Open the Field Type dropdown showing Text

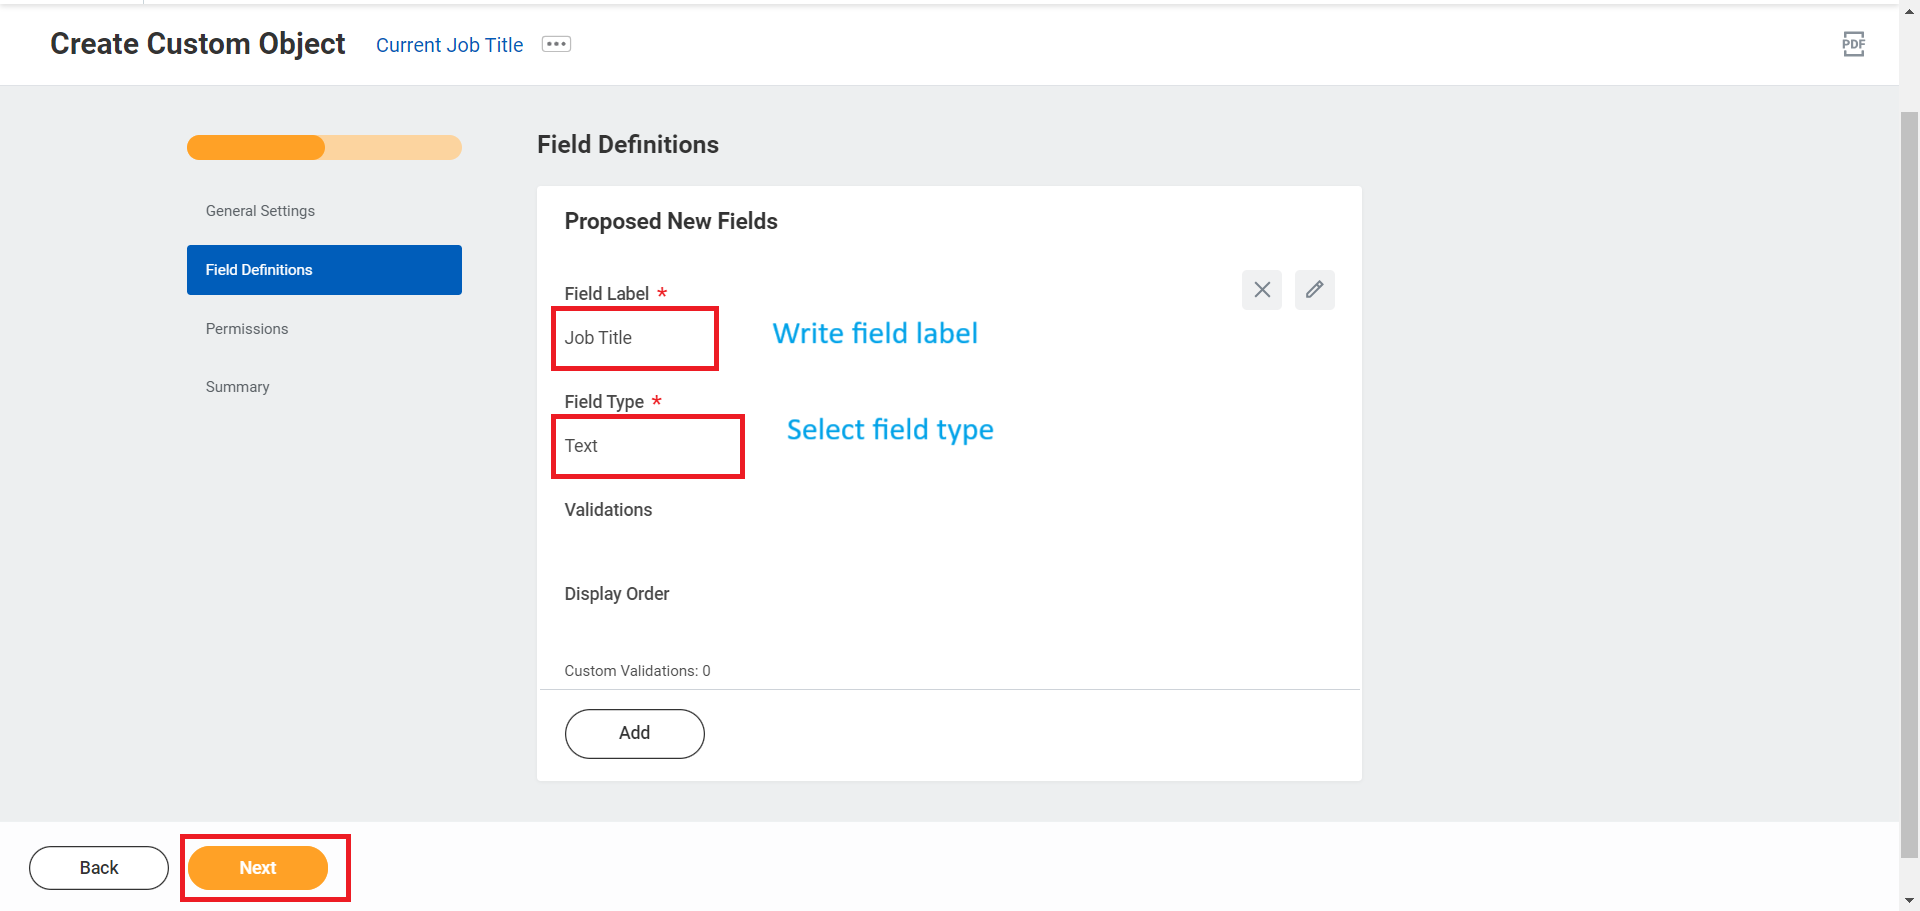point(647,446)
